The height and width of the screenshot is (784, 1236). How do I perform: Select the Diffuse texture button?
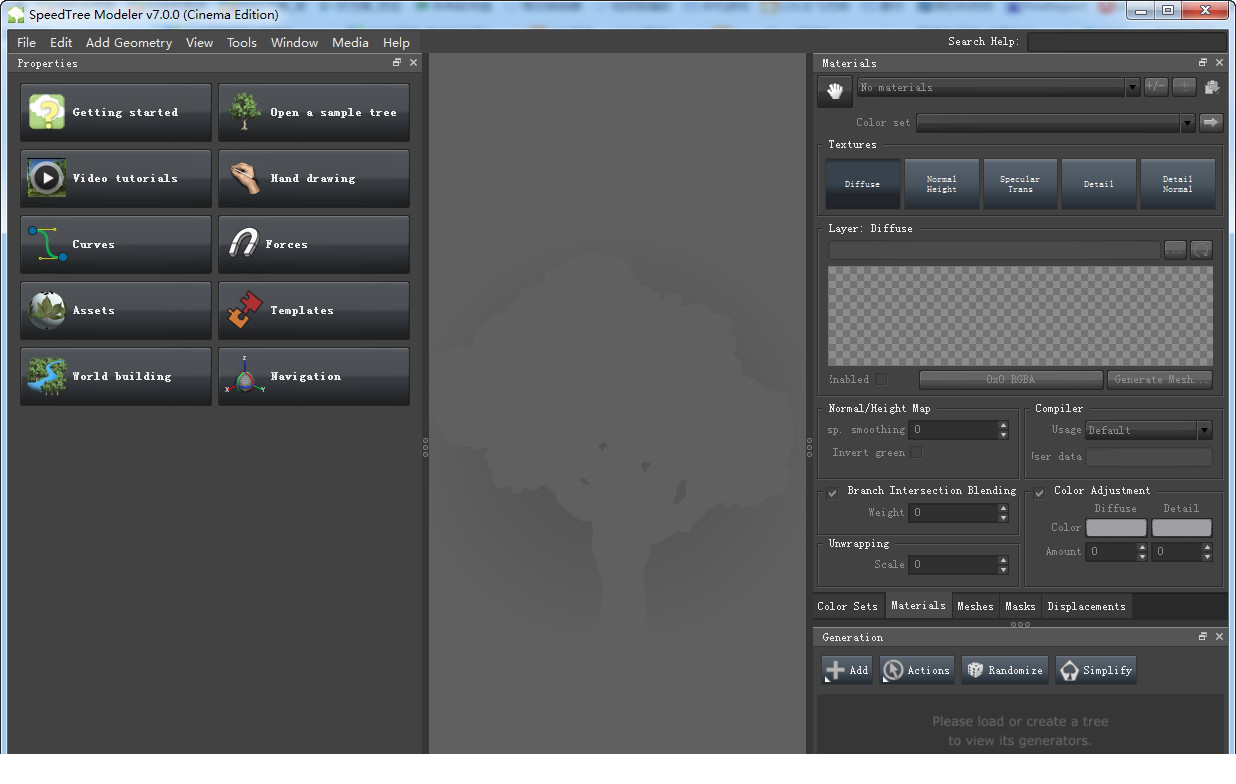(x=863, y=184)
